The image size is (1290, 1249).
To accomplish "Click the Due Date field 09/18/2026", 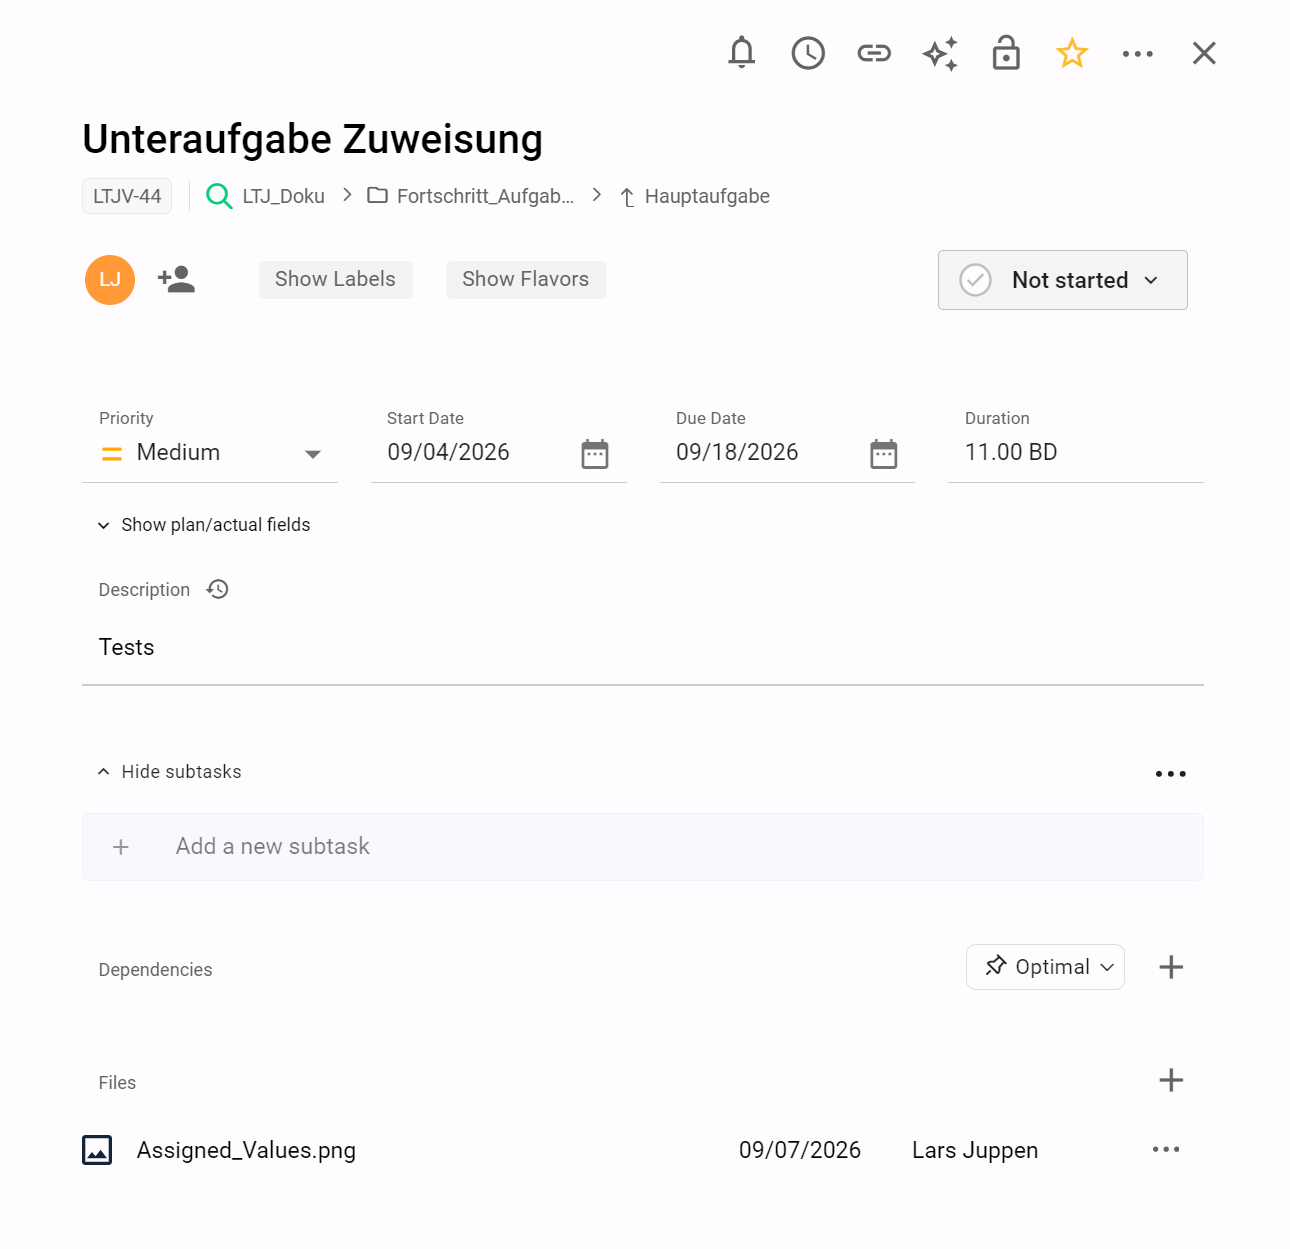I will [x=738, y=453].
